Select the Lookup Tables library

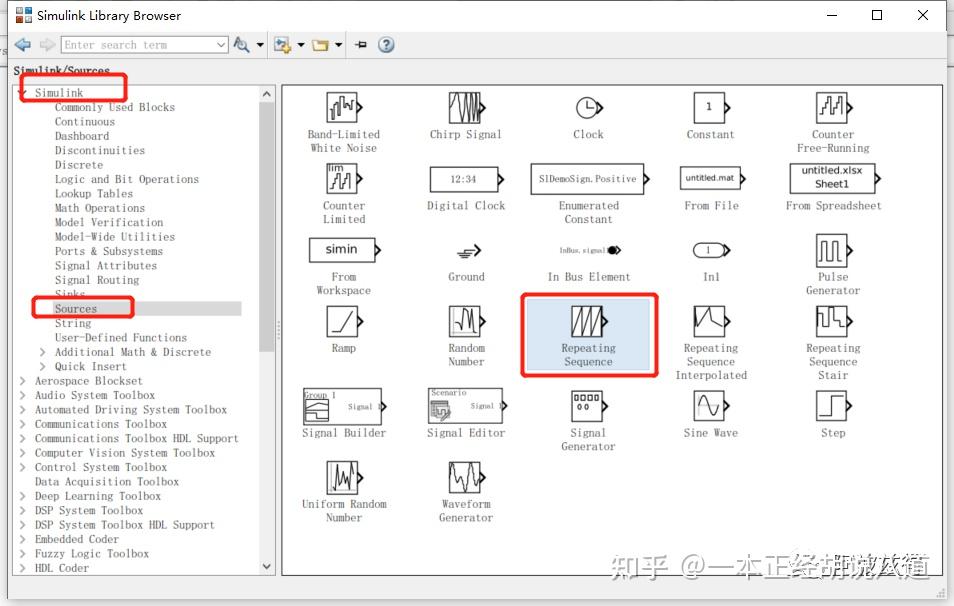point(94,193)
